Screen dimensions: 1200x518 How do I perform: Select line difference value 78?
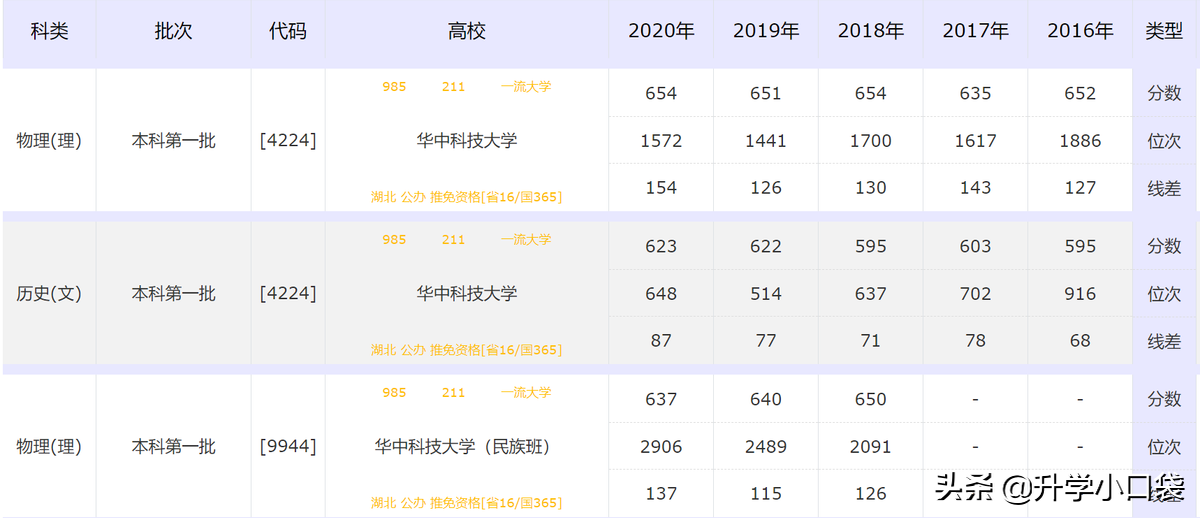coord(975,341)
